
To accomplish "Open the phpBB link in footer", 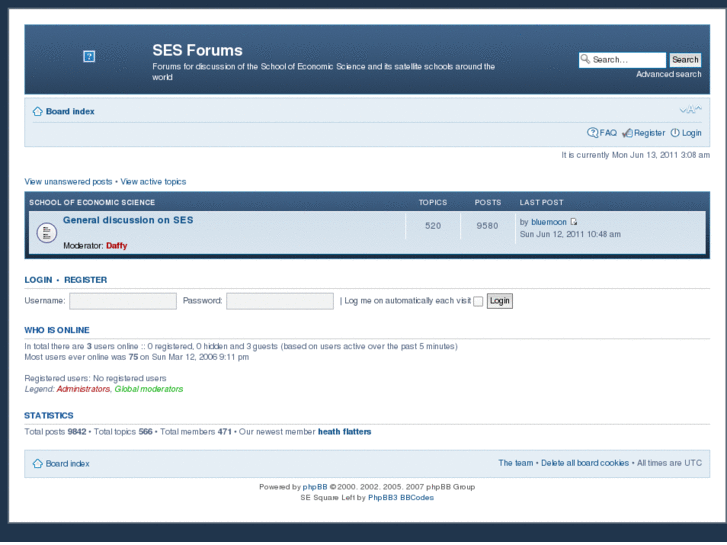I will 315,487.
